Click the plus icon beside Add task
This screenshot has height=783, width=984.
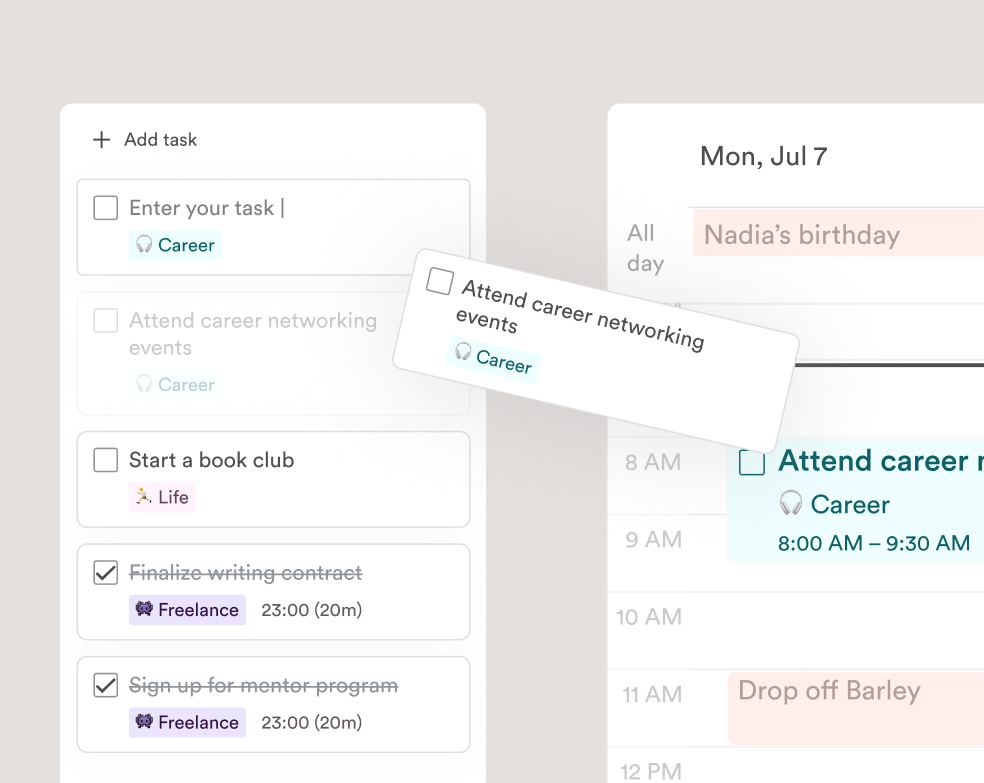pyautogui.click(x=101, y=140)
